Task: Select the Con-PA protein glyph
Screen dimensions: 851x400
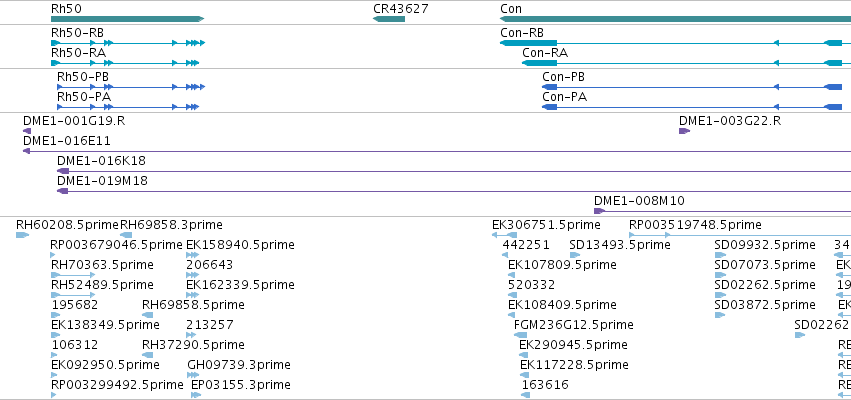Action: point(692,107)
